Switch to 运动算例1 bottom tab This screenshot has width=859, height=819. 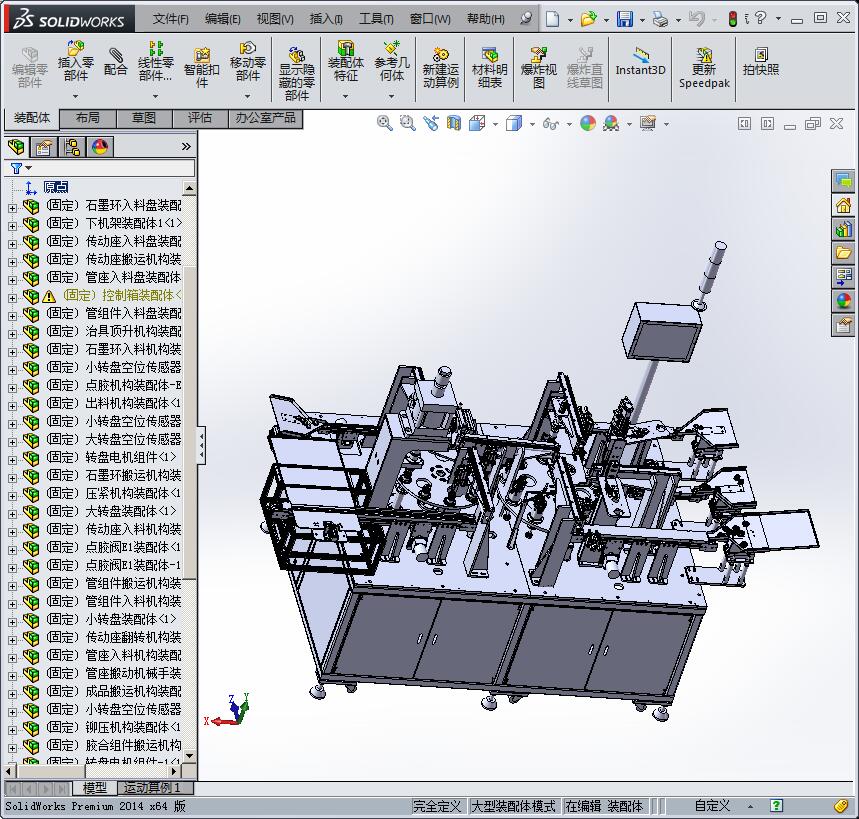(156, 788)
